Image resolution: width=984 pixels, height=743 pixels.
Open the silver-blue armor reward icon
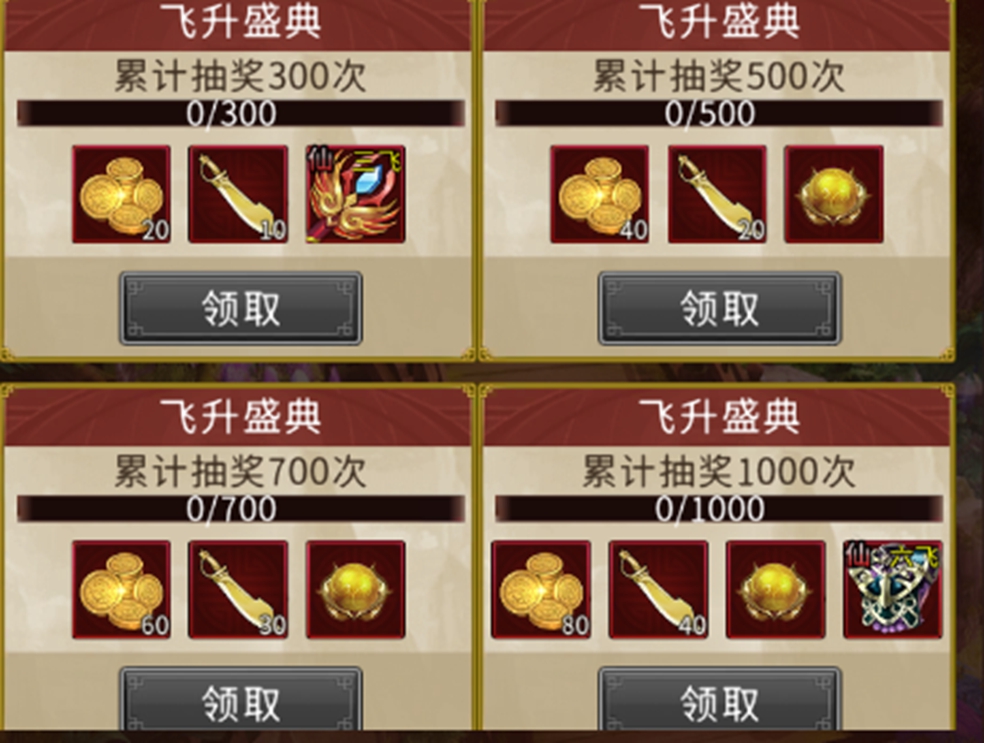tap(893, 590)
